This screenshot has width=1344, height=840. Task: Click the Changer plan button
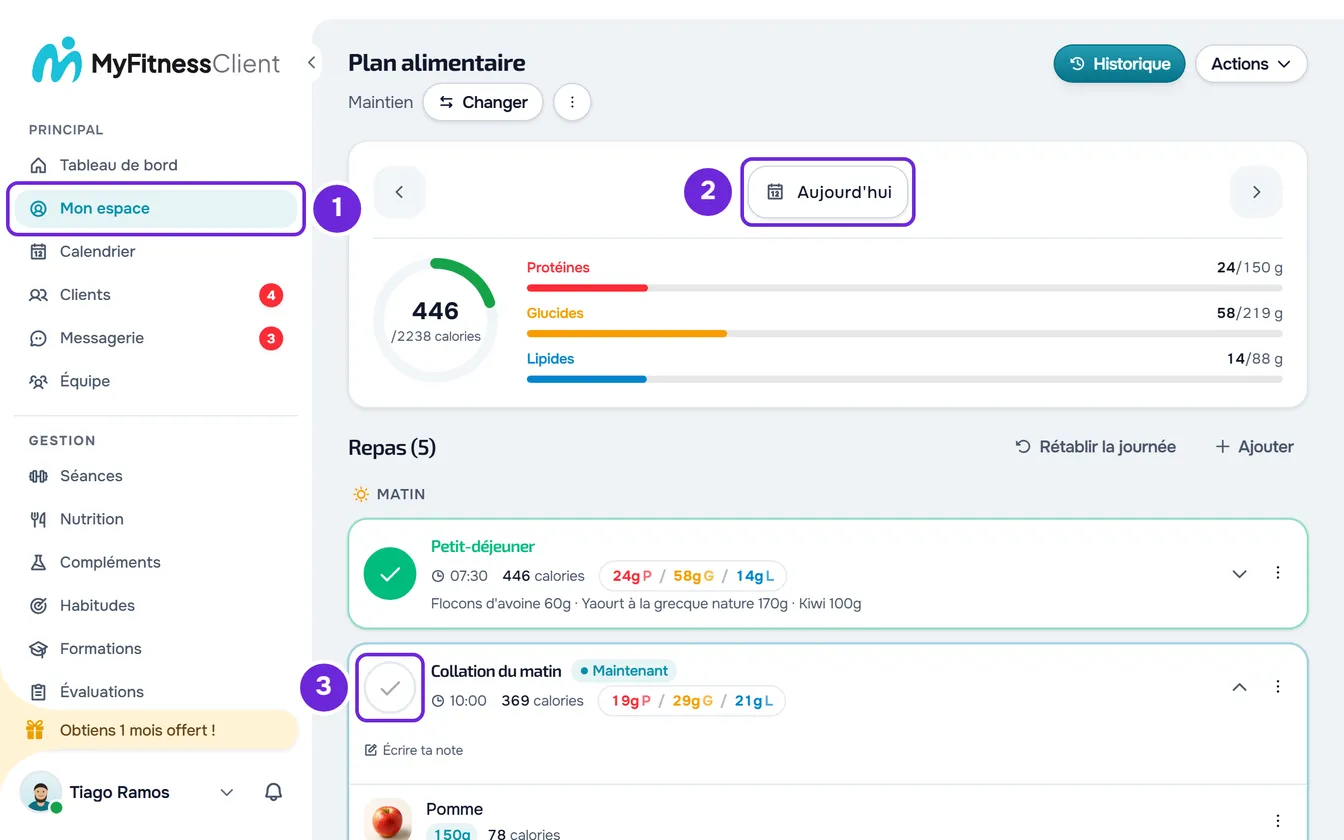coord(483,102)
